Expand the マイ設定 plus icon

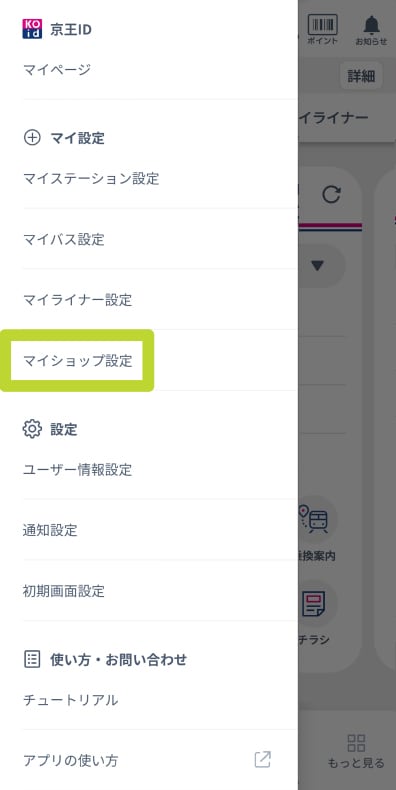32,138
